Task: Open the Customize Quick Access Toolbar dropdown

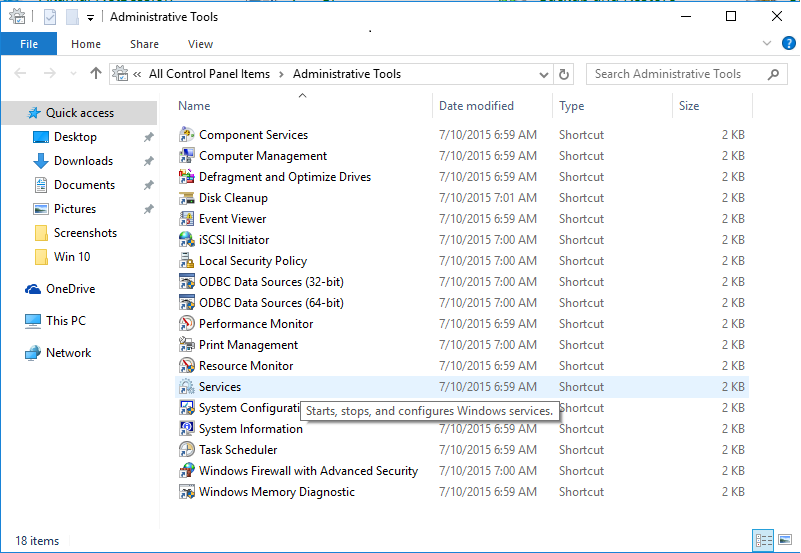Action: click(90, 18)
